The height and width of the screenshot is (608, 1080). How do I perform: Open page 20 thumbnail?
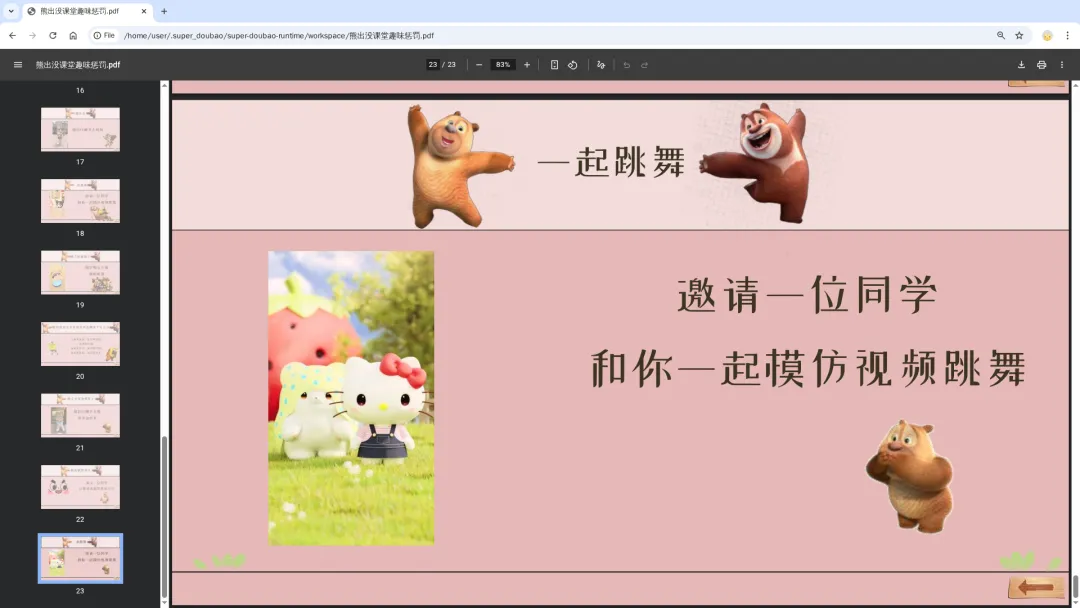pos(80,344)
